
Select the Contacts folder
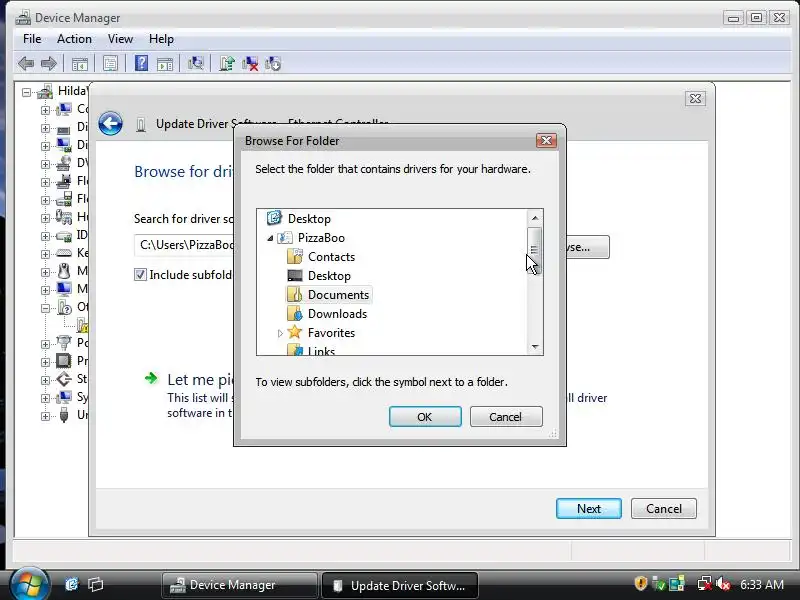332,257
